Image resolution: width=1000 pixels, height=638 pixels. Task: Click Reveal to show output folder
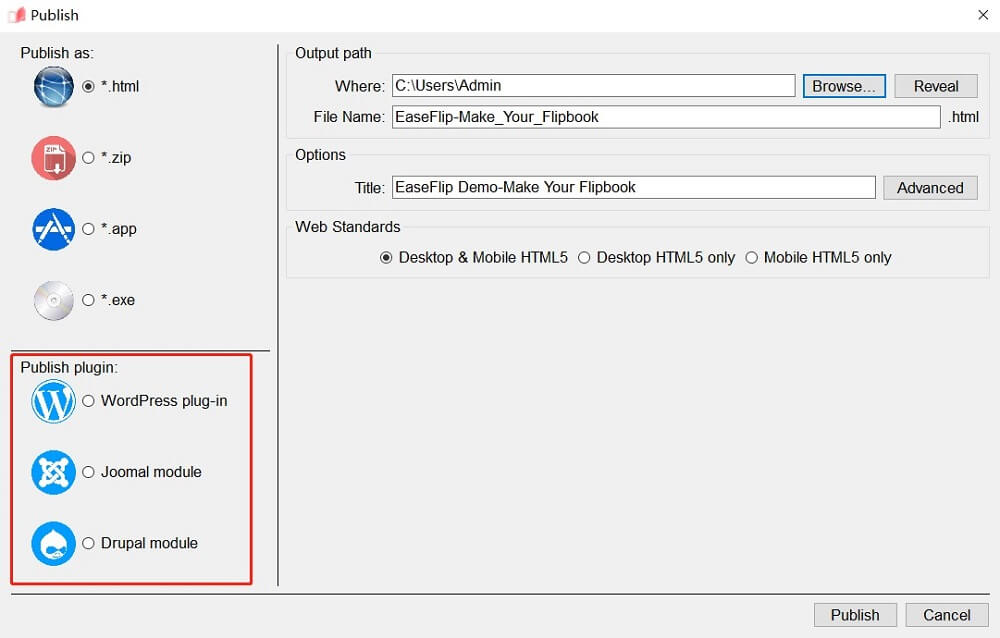click(x=935, y=86)
